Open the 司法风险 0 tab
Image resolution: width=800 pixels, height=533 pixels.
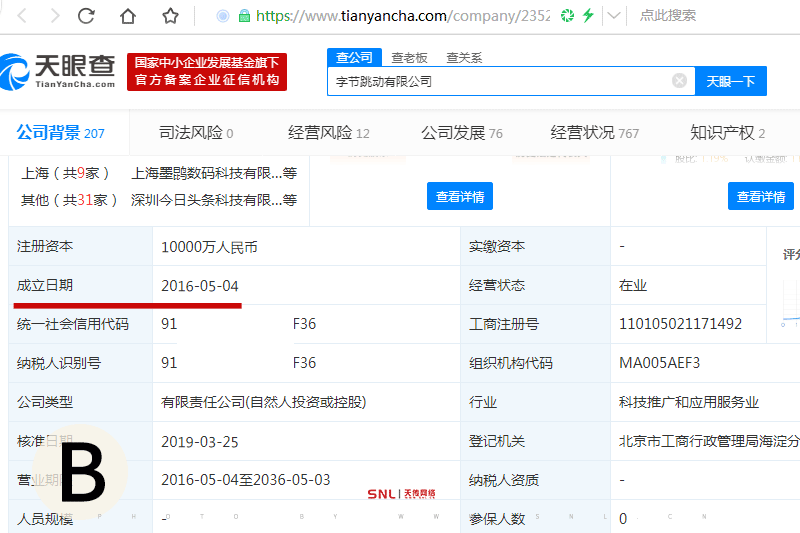coord(196,133)
